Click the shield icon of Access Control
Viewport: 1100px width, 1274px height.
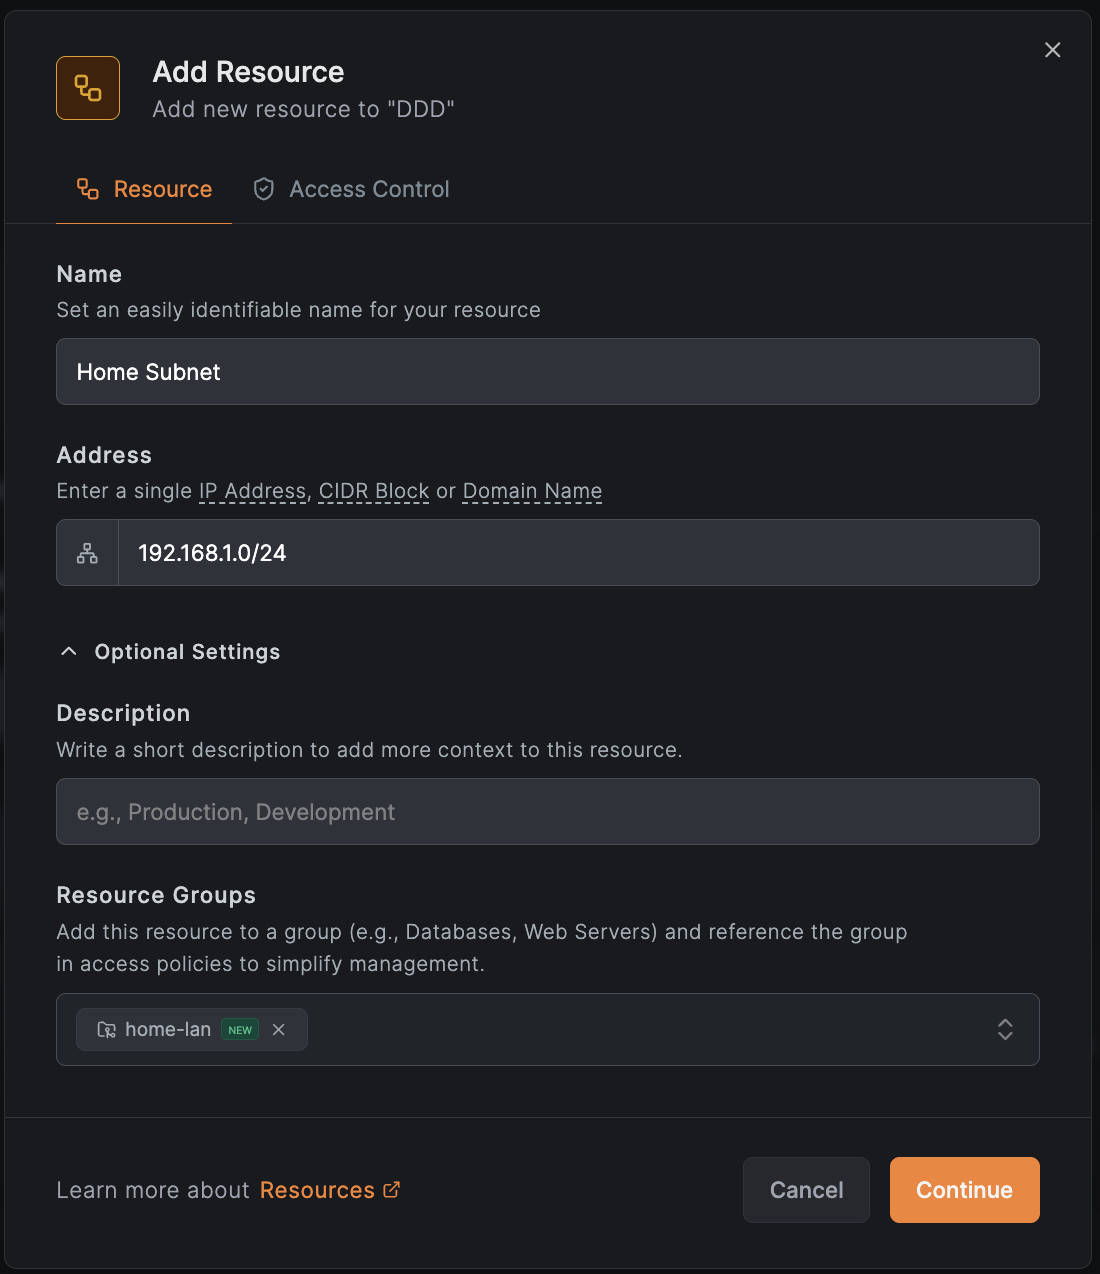pos(264,189)
